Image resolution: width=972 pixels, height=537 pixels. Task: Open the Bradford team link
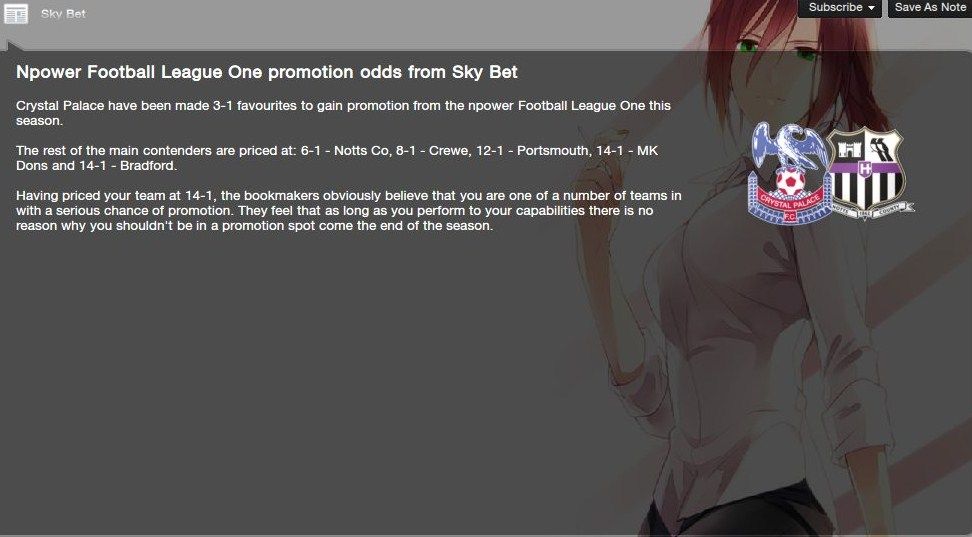point(148,166)
